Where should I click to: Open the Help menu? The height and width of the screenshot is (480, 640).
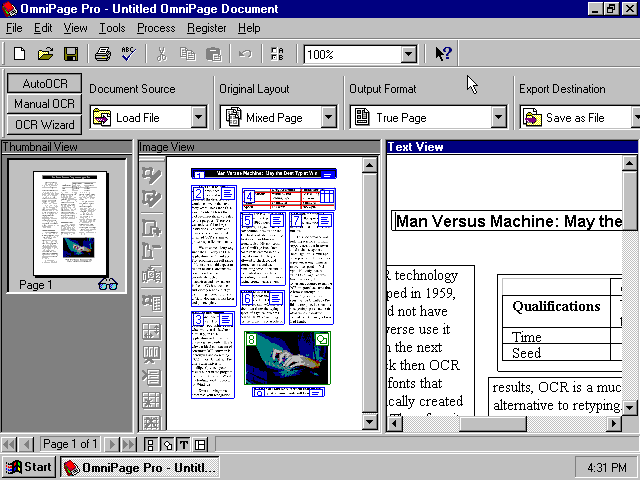[249, 28]
